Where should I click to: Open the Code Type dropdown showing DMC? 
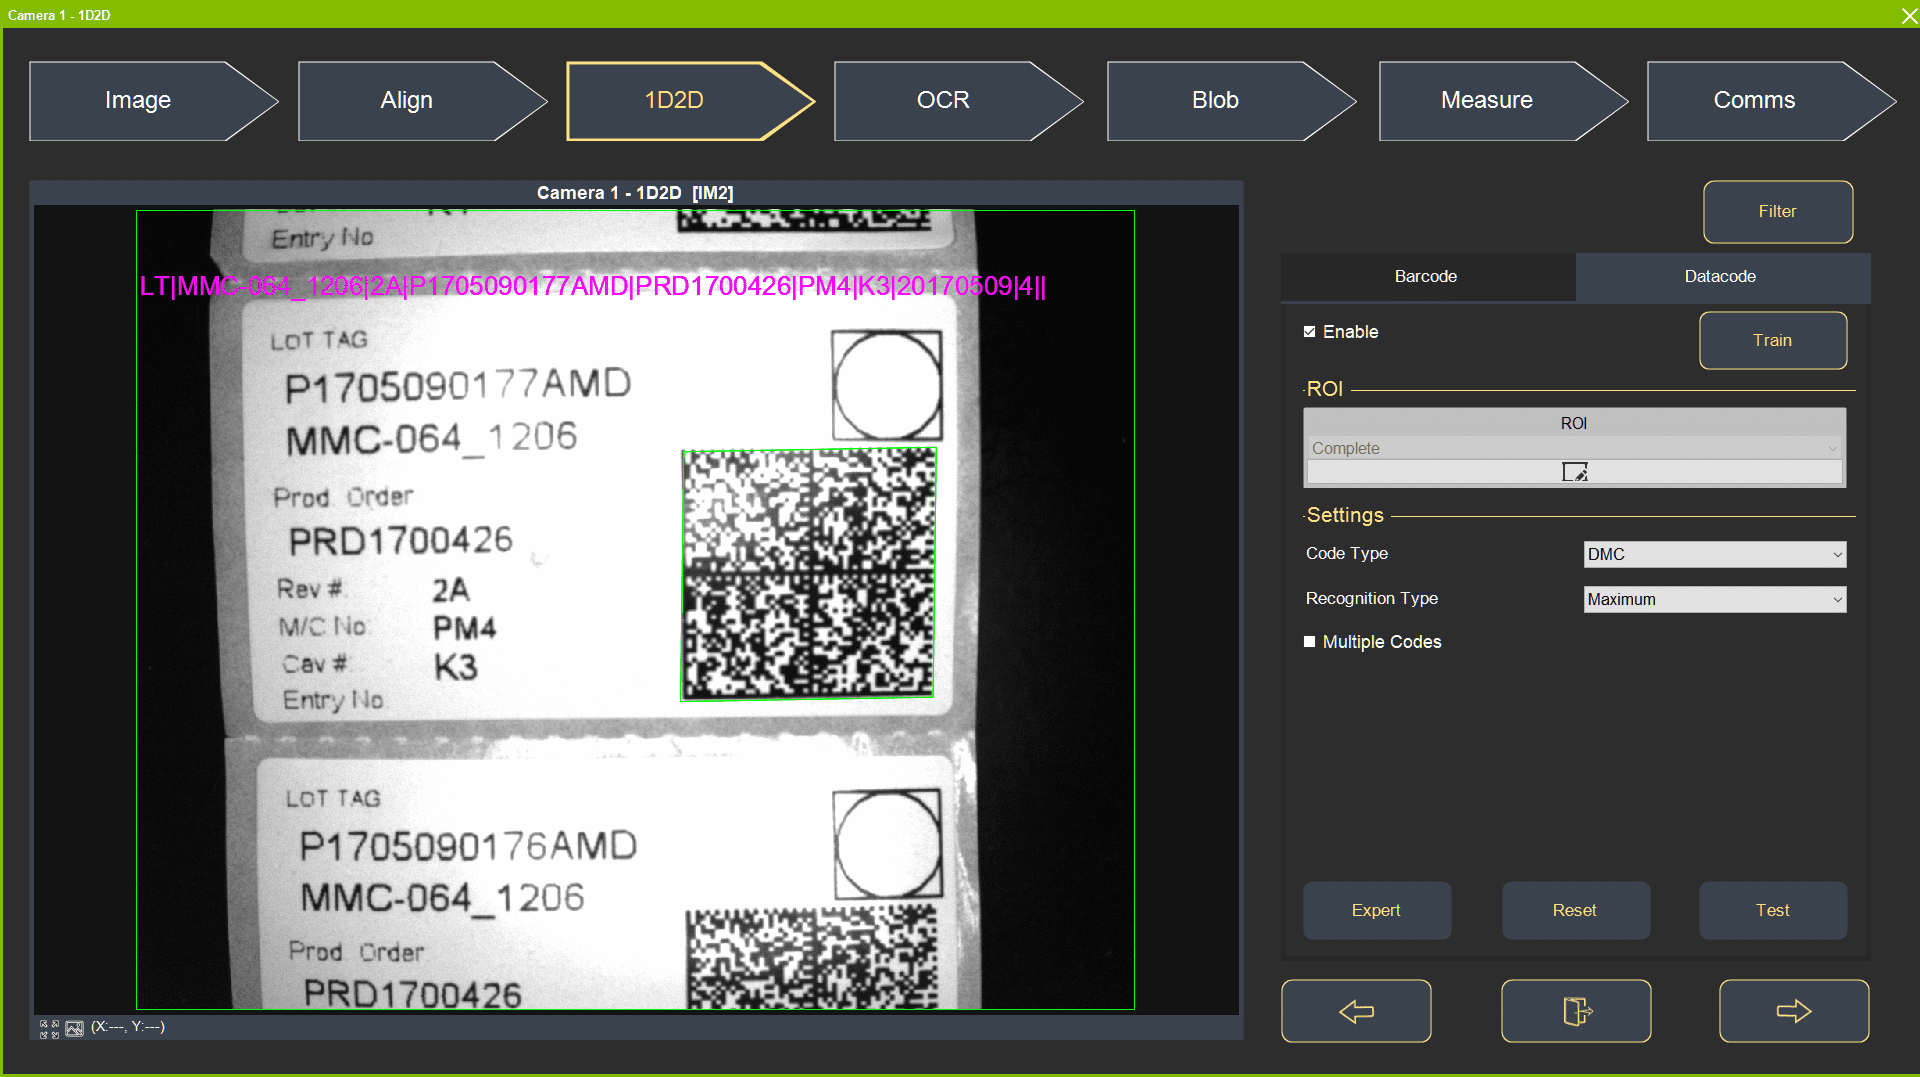tap(1715, 554)
